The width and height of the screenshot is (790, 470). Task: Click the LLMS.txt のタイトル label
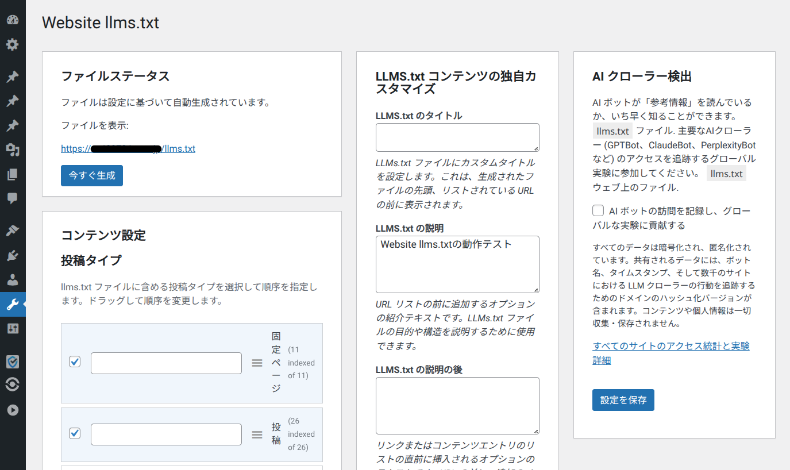click(419, 115)
